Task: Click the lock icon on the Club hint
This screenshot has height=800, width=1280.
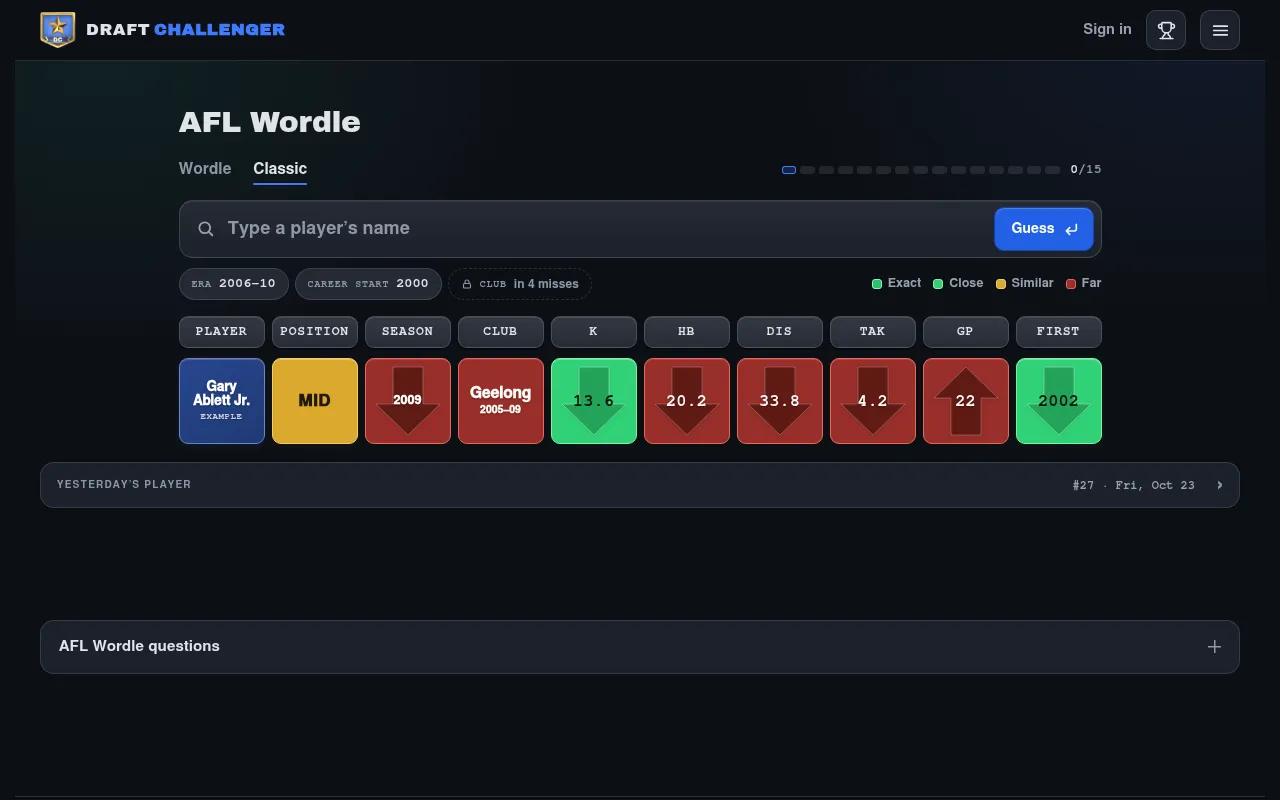Action: tap(467, 284)
